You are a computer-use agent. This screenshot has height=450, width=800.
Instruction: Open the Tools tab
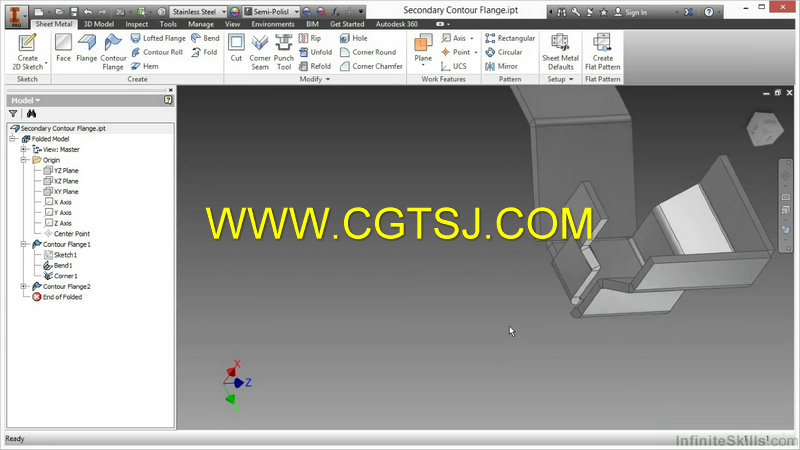(x=168, y=24)
